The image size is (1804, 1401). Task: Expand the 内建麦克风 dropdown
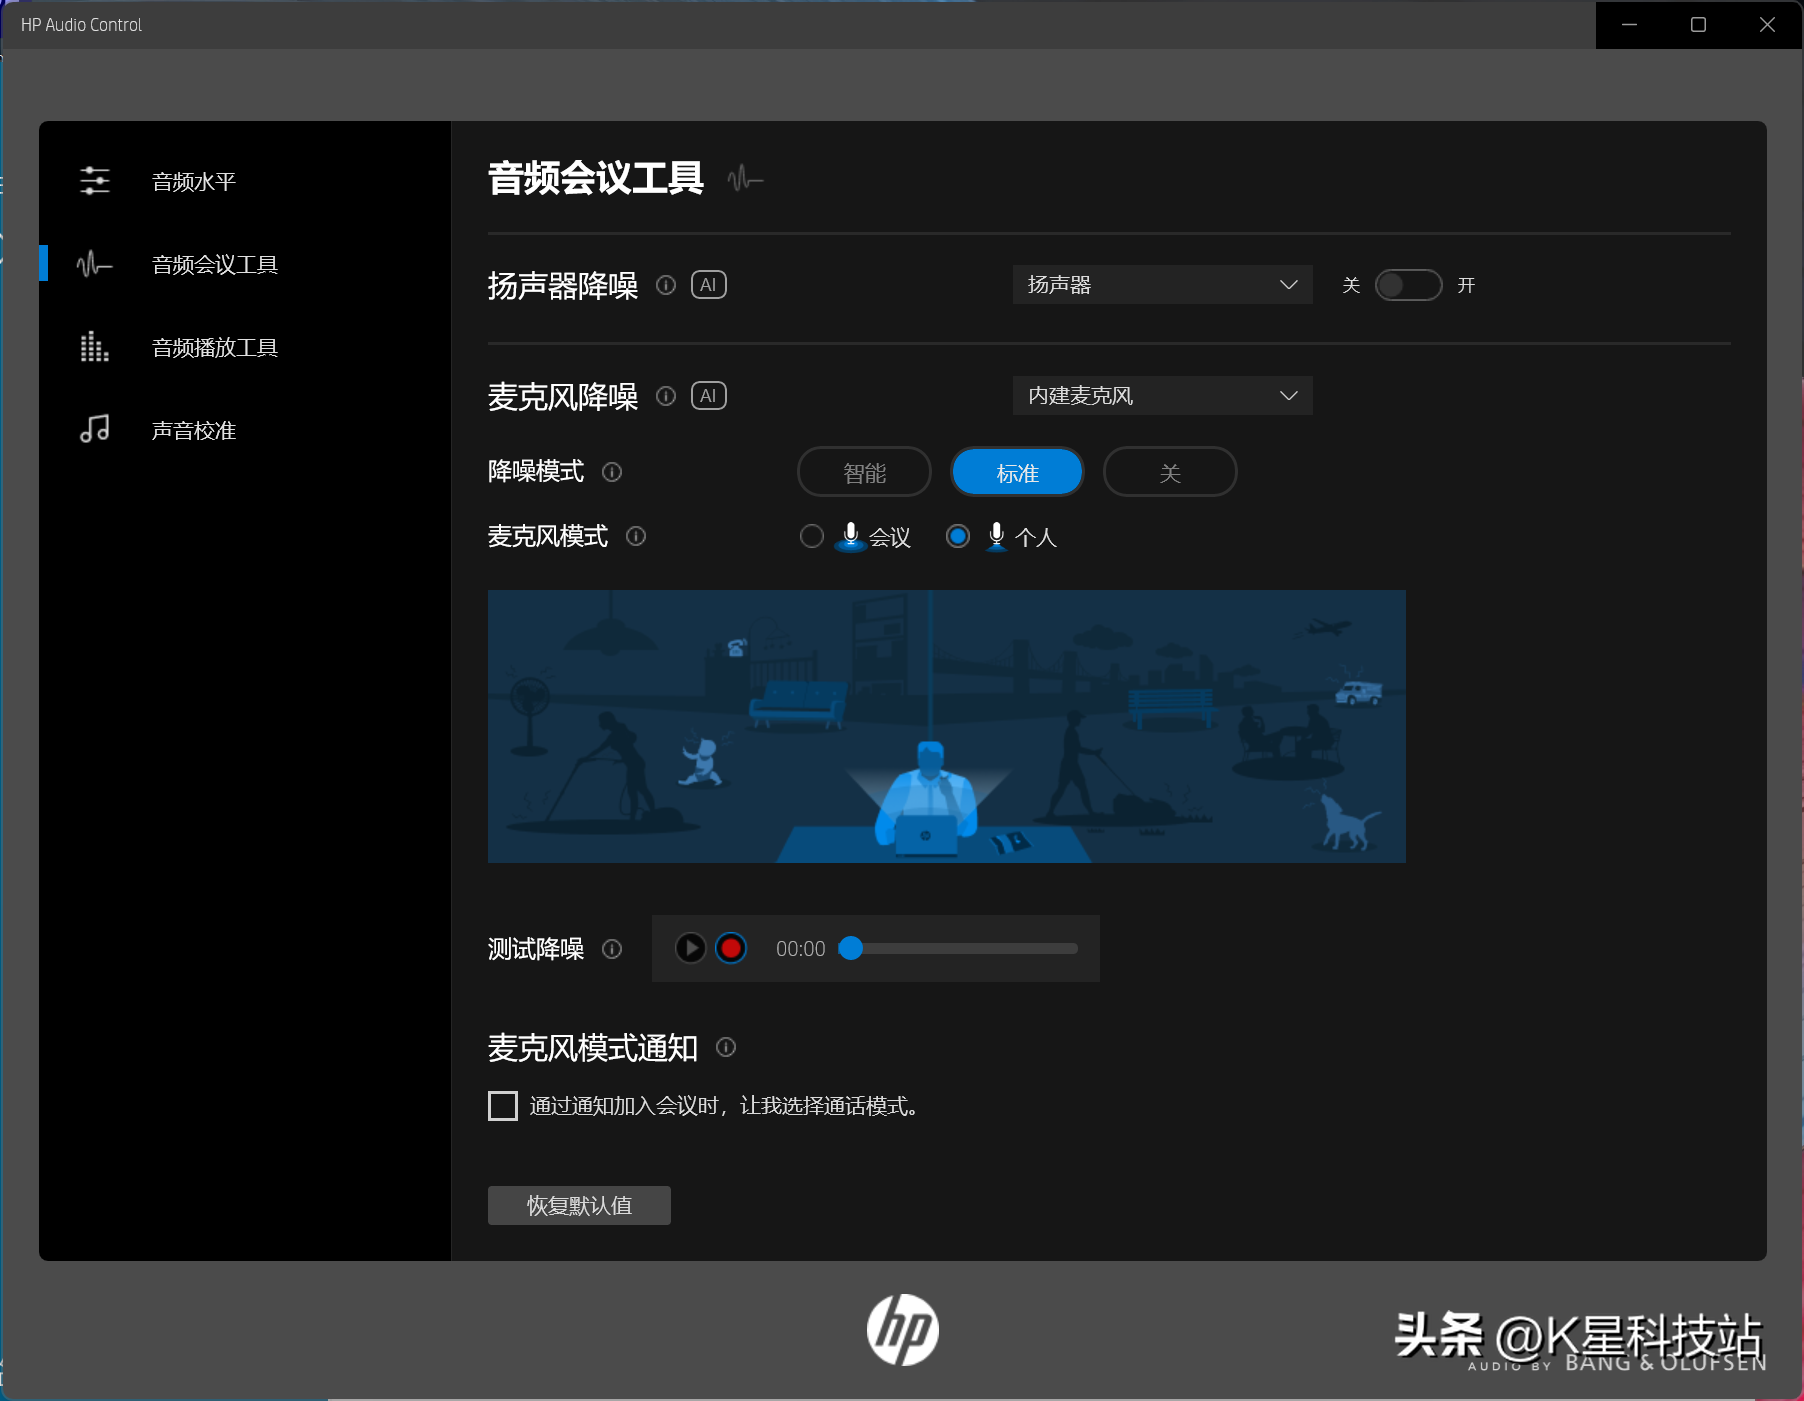pyautogui.click(x=1162, y=396)
